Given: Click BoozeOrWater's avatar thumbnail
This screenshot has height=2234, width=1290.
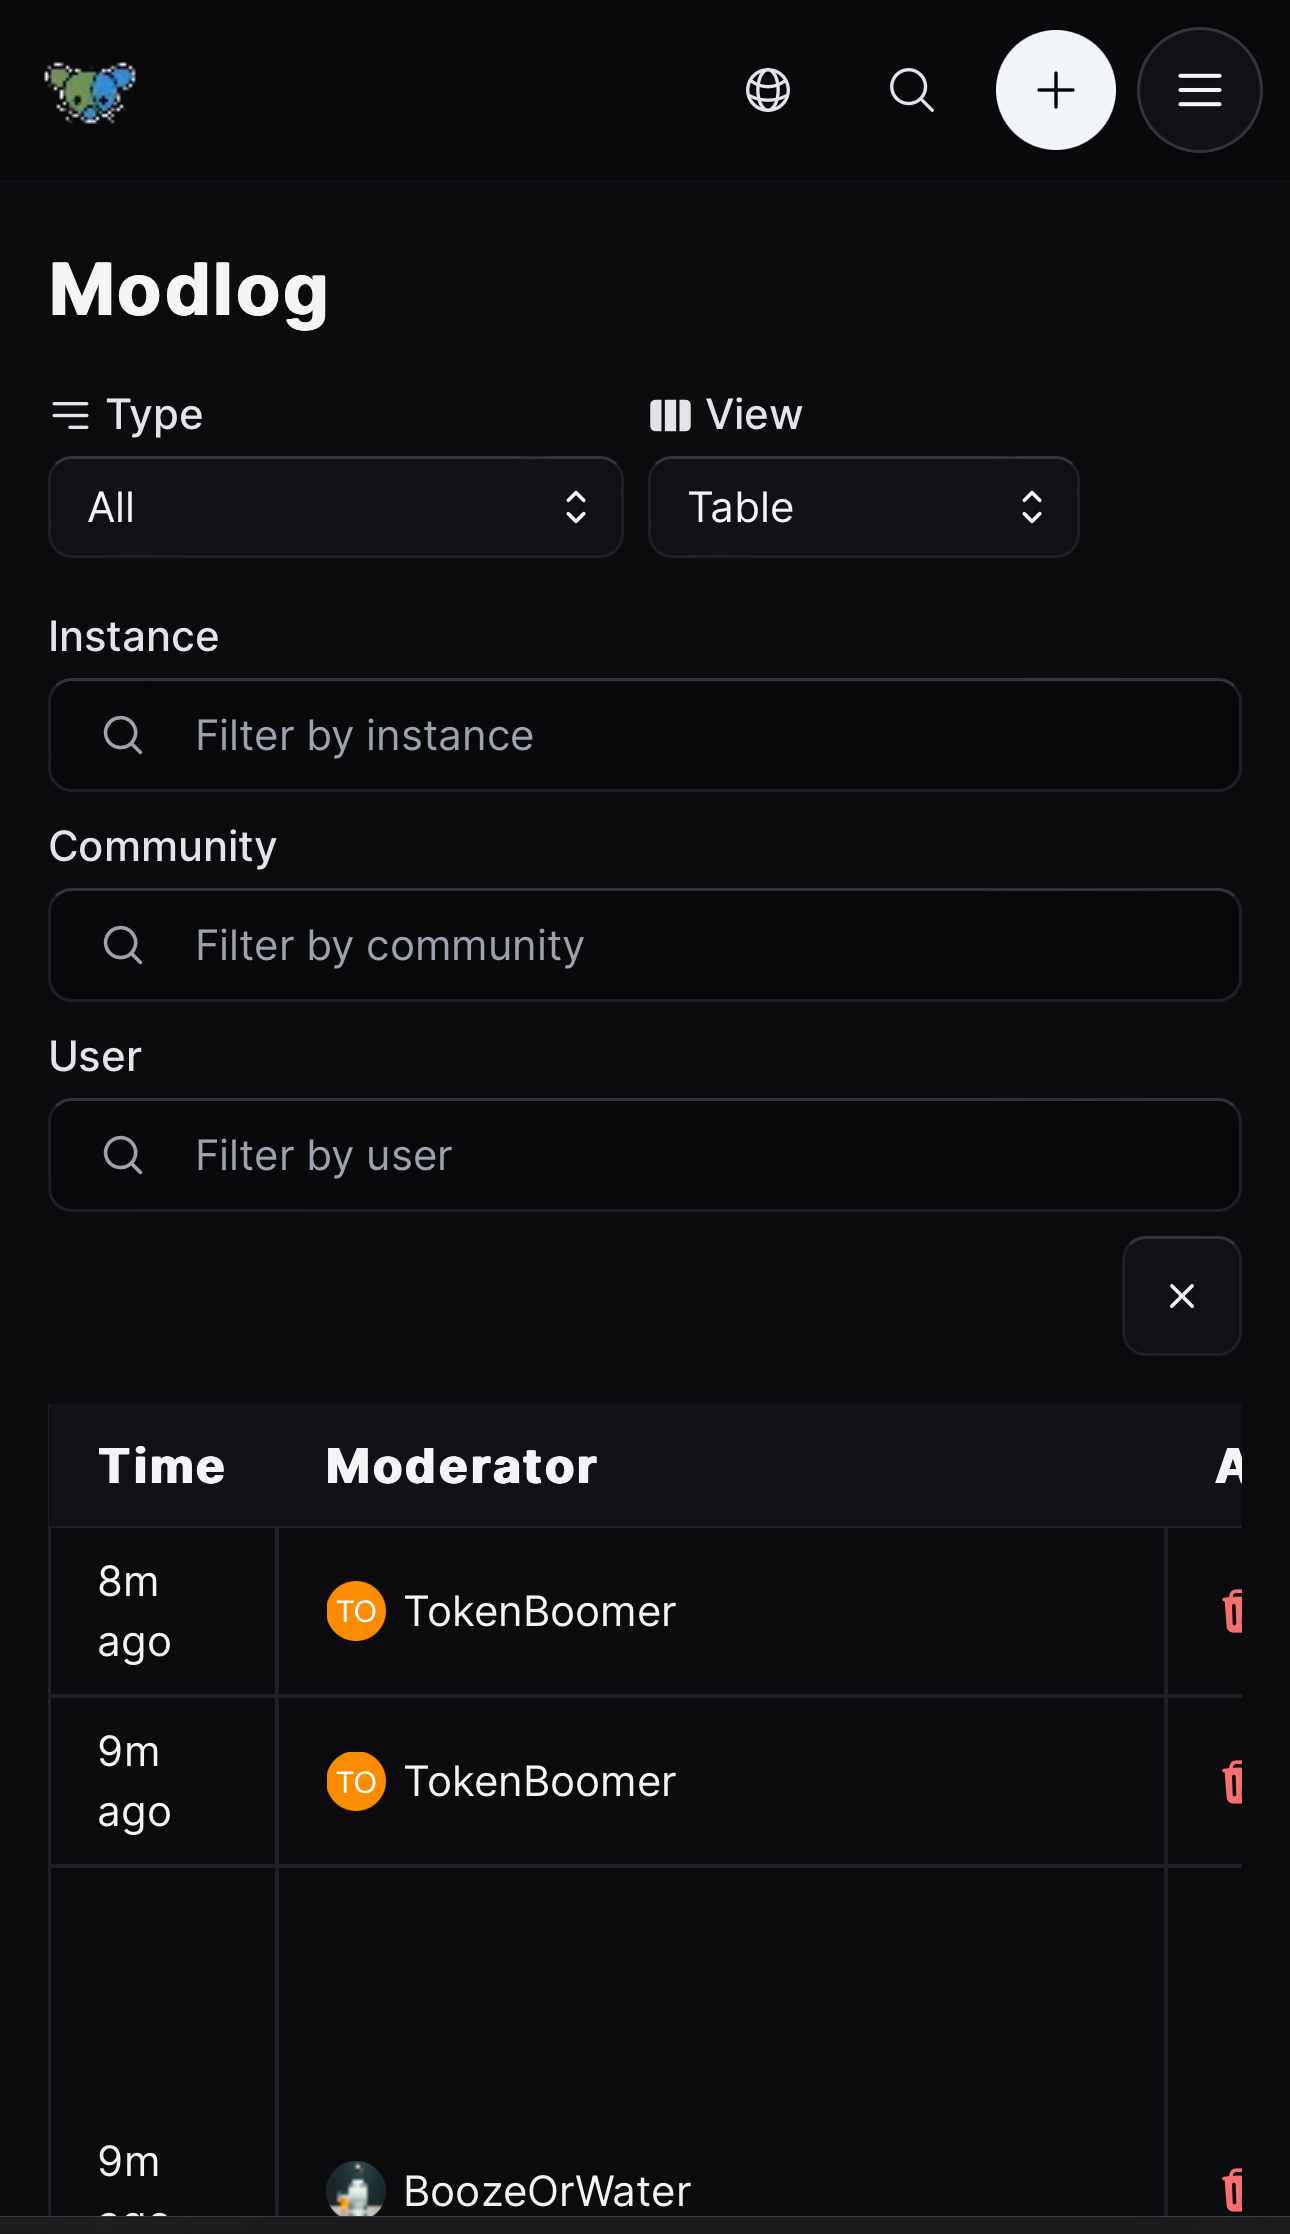Looking at the screenshot, I should (x=356, y=2190).
